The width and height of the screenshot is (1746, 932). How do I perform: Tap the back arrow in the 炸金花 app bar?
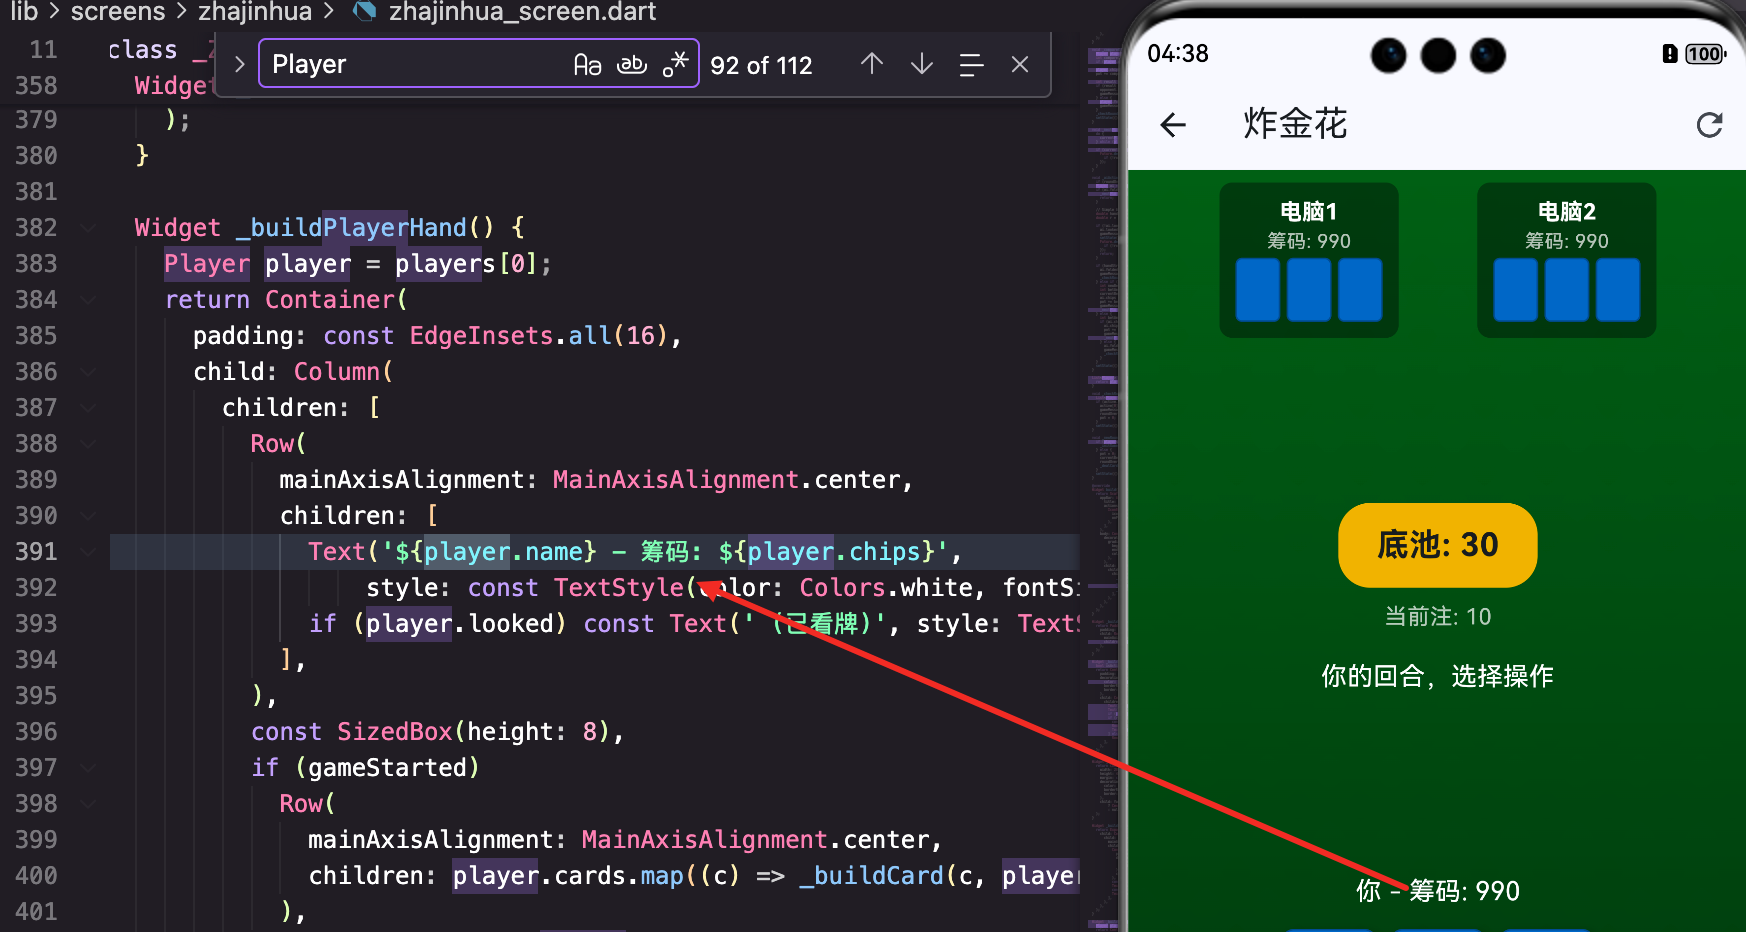click(x=1172, y=124)
